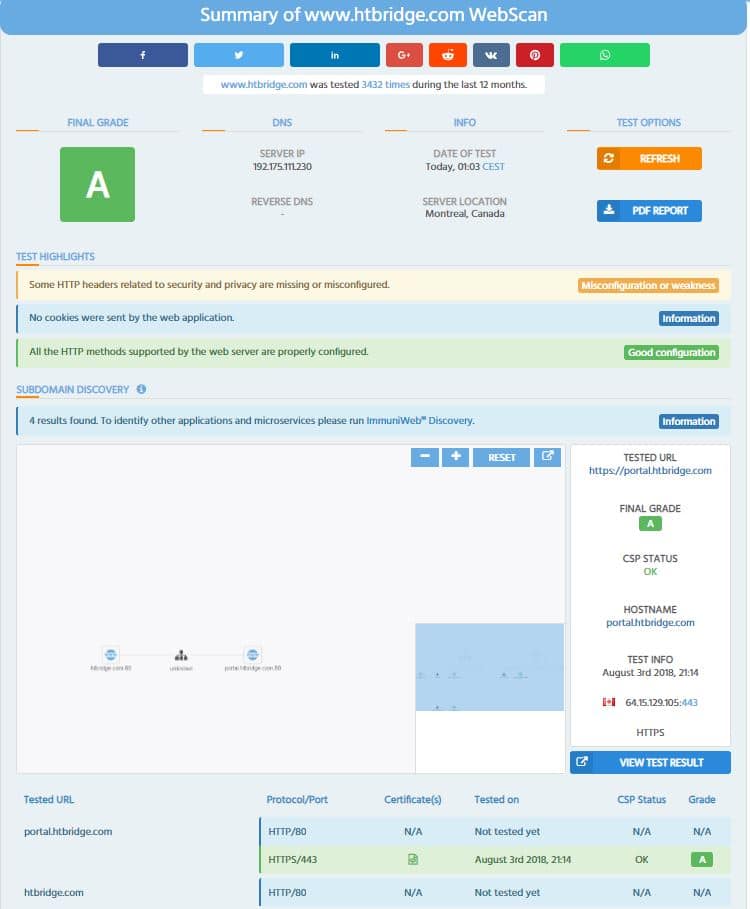Click the CSP Status column header
The width and height of the screenshot is (750, 909).
coord(642,799)
